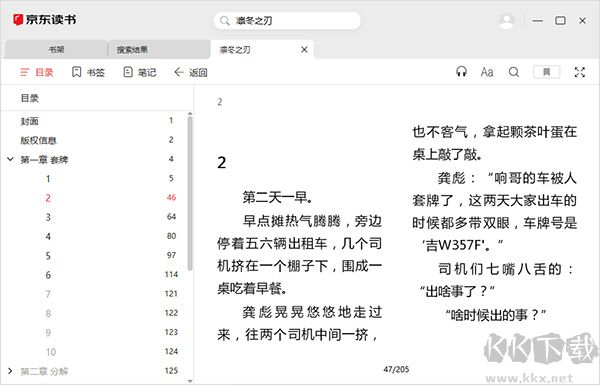This screenshot has height=385, width=600.
Task: Click the search magnifier icon in search box
Action: tap(225, 21)
